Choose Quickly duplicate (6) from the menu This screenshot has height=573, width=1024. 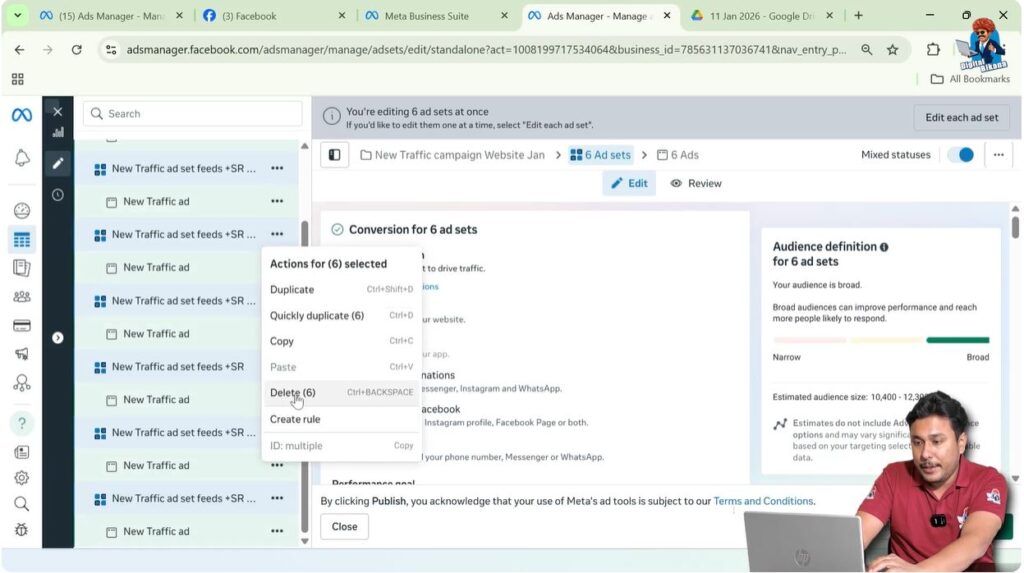coord(316,316)
